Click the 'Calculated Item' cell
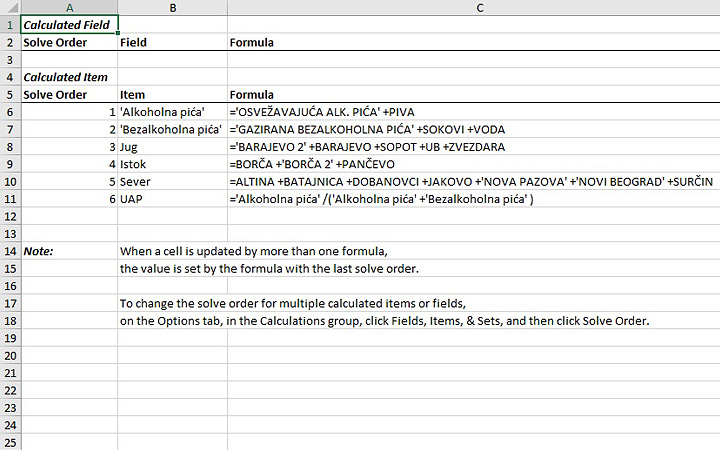 (69, 77)
